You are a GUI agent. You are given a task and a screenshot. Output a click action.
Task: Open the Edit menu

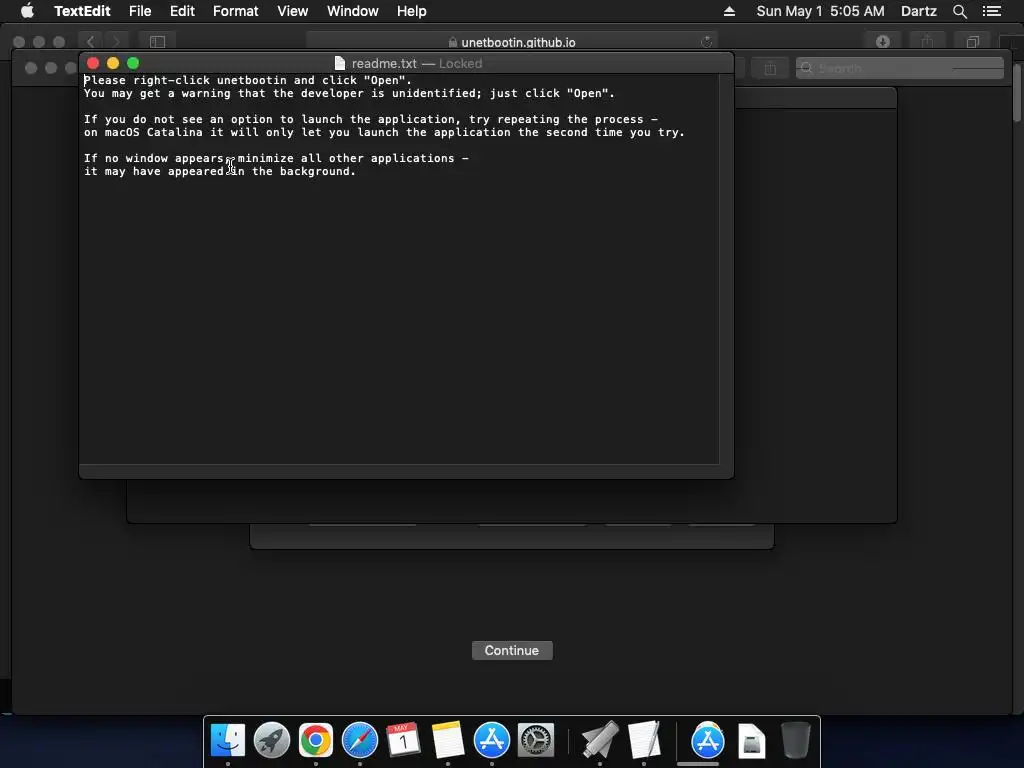click(x=182, y=11)
